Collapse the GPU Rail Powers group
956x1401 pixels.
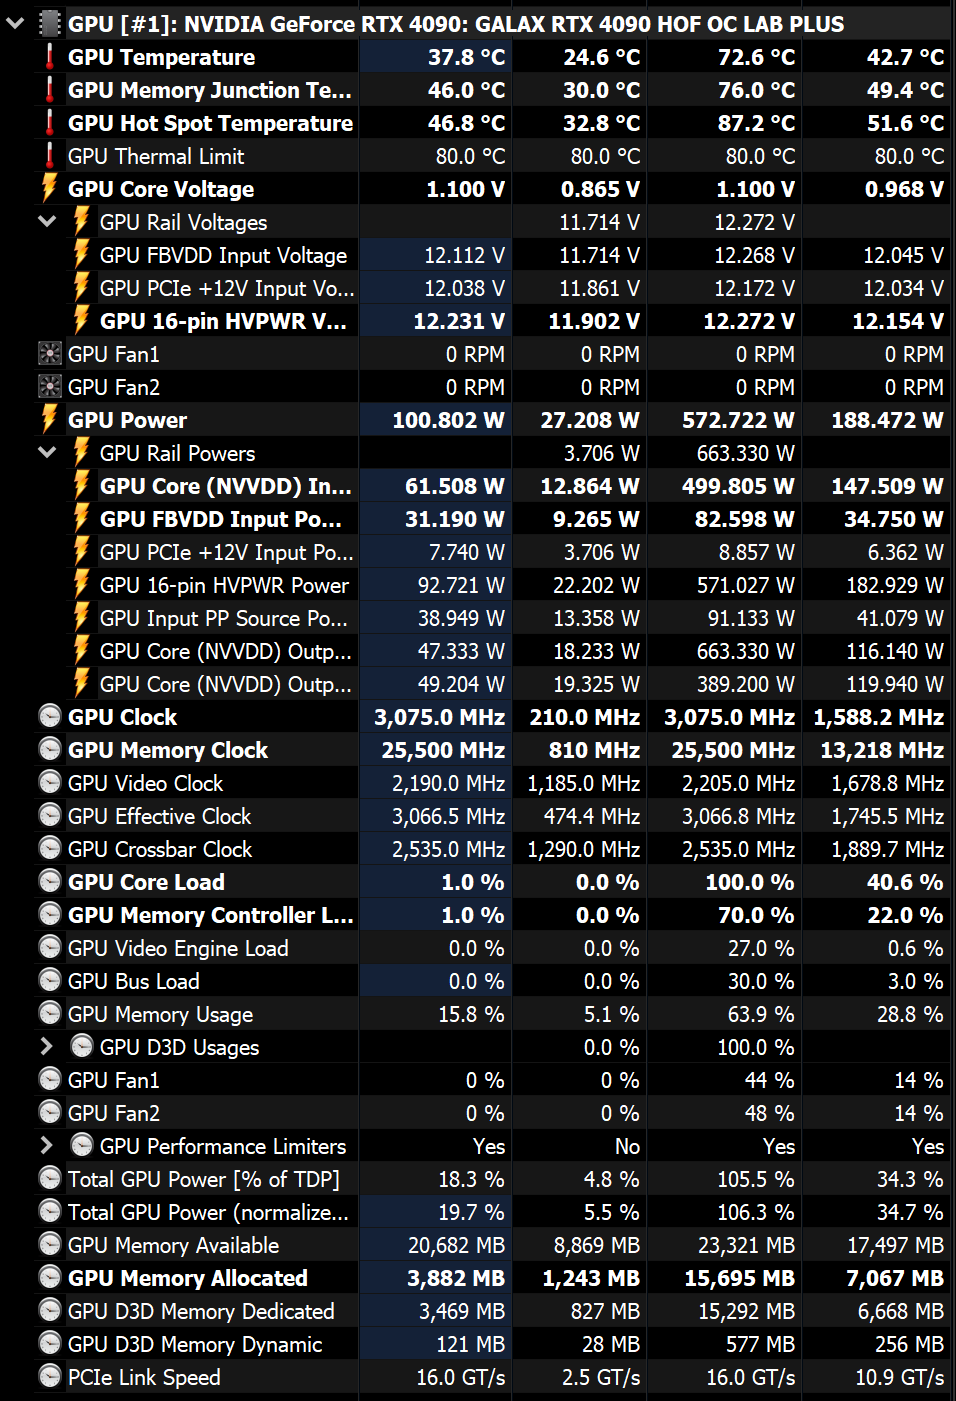coord(47,452)
